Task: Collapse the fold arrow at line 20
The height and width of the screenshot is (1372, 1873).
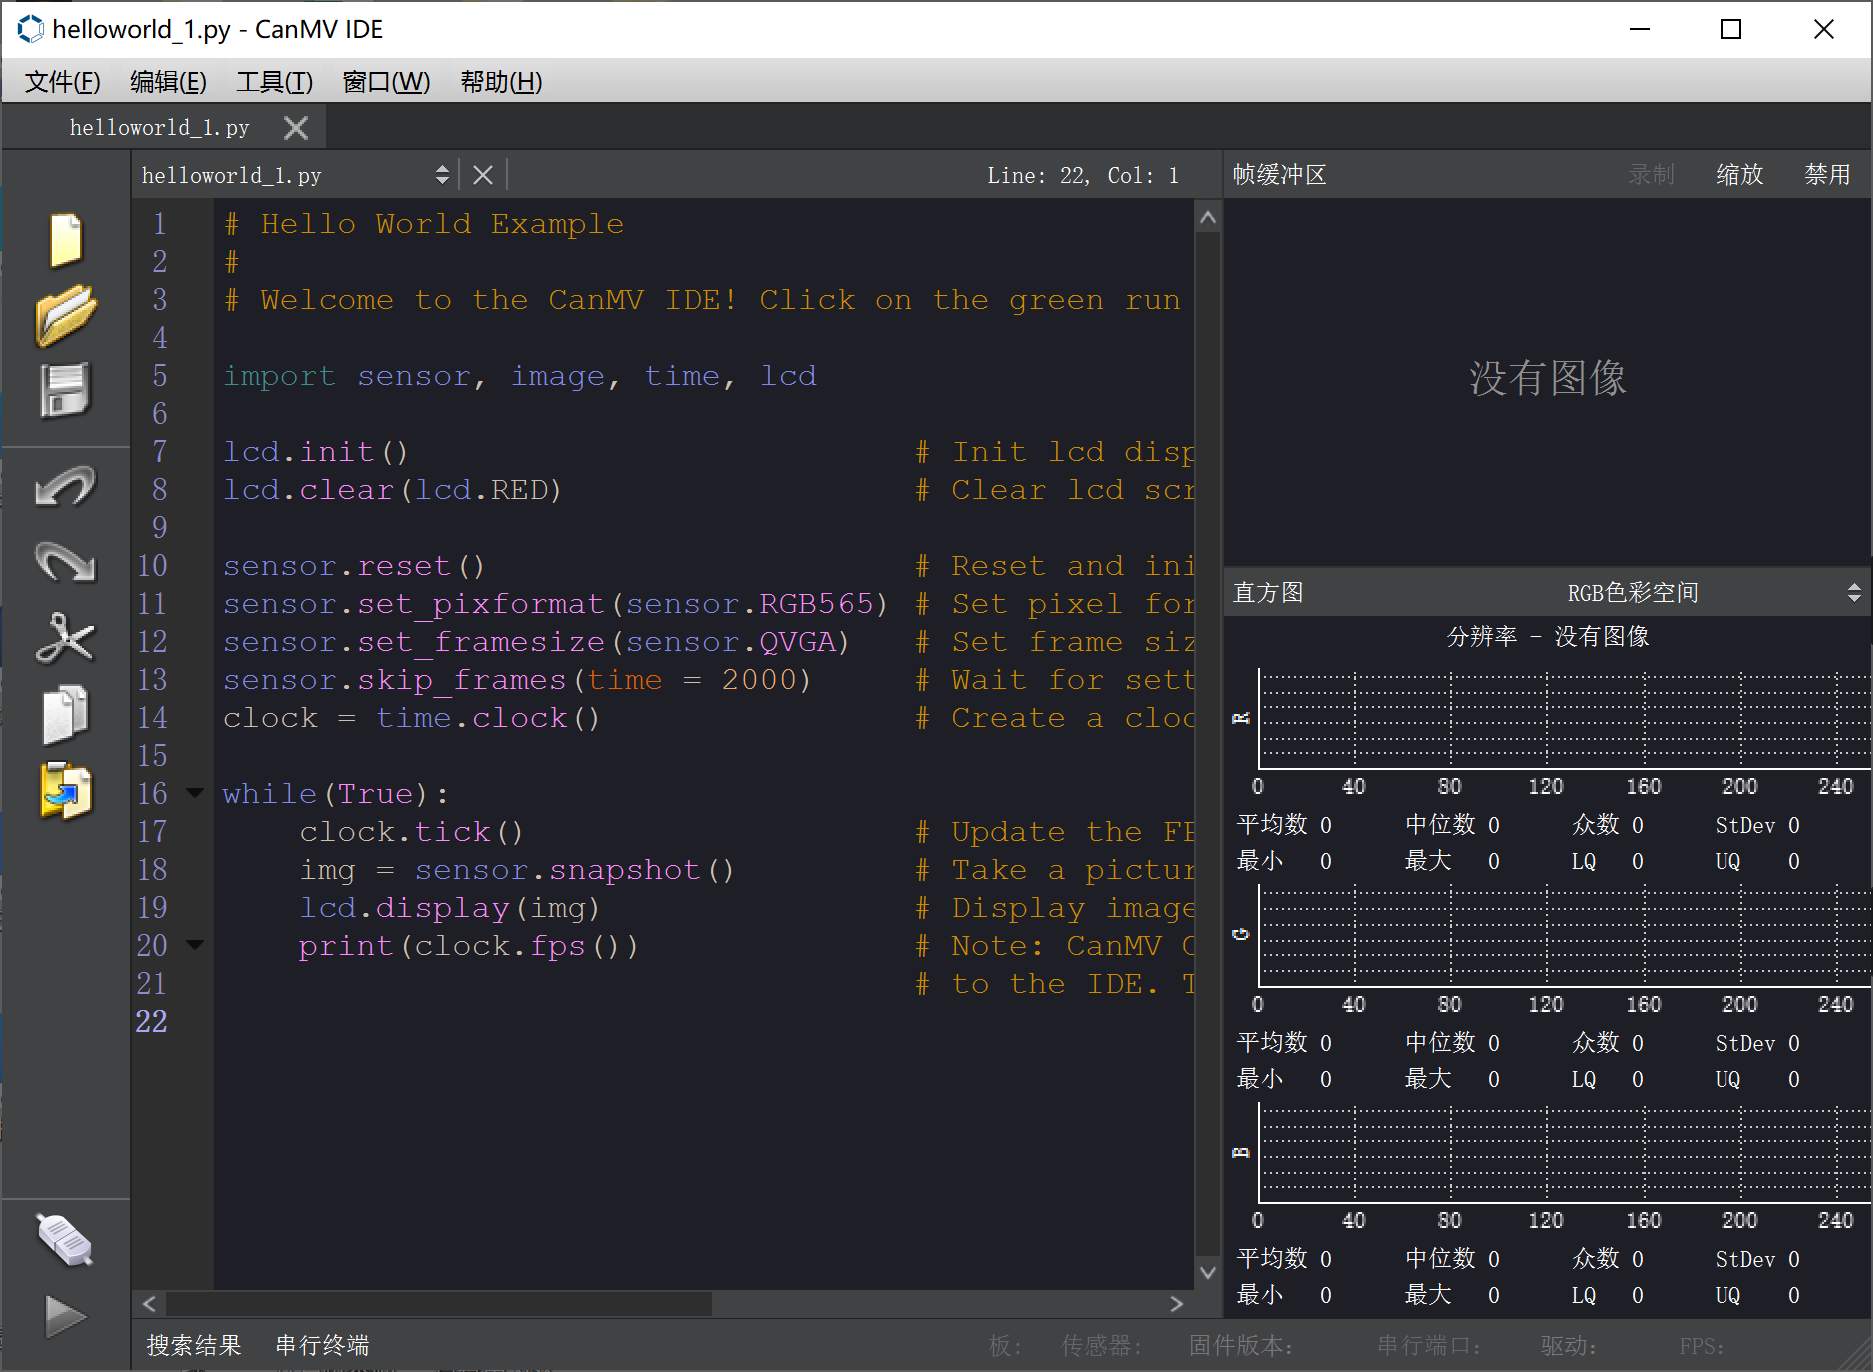Action: pyautogui.click(x=195, y=946)
